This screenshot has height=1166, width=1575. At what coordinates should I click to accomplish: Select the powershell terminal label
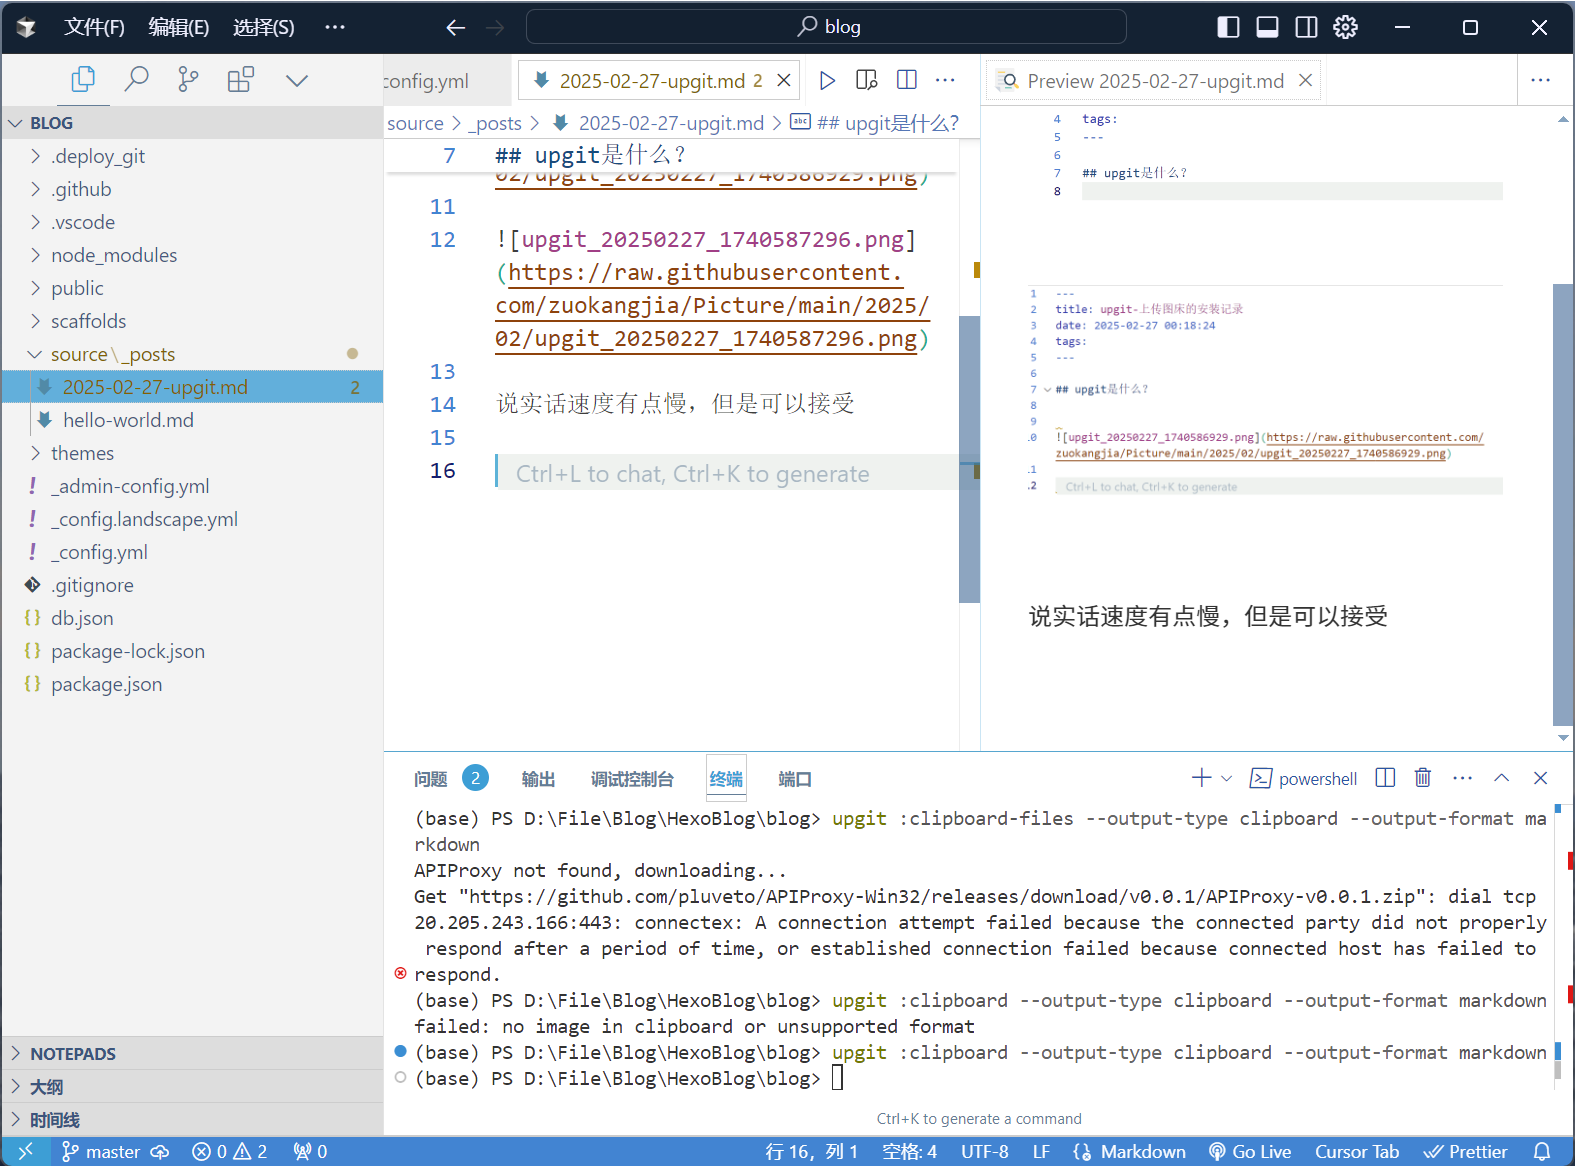1304,779
